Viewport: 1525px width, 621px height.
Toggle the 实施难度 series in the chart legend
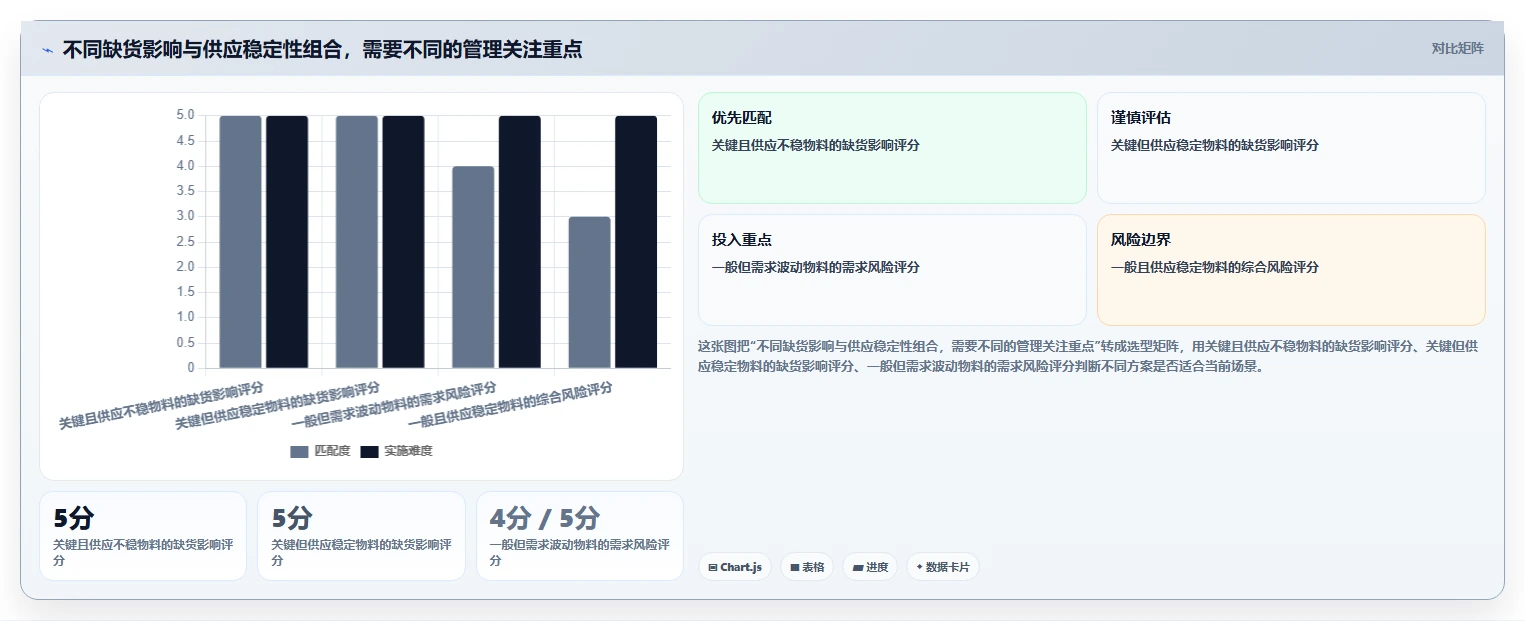pyautogui.click(x=396, y=451)
